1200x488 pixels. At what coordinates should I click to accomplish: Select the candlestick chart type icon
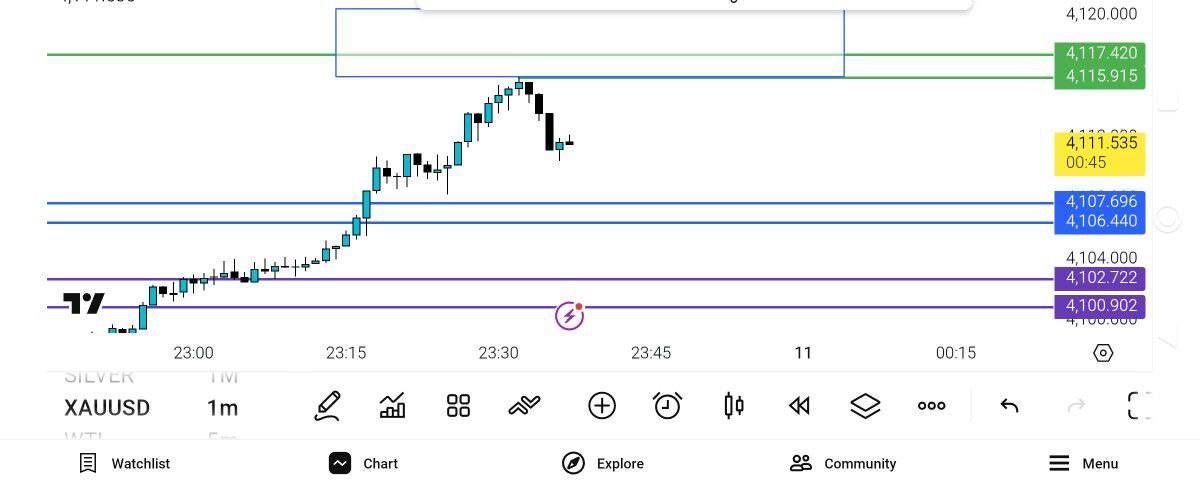pos(733,406)
